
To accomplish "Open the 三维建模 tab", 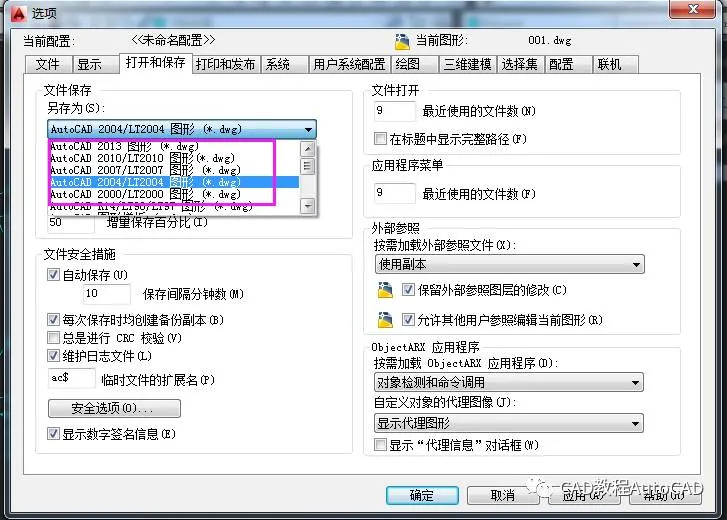I will (x=468, y=64).
